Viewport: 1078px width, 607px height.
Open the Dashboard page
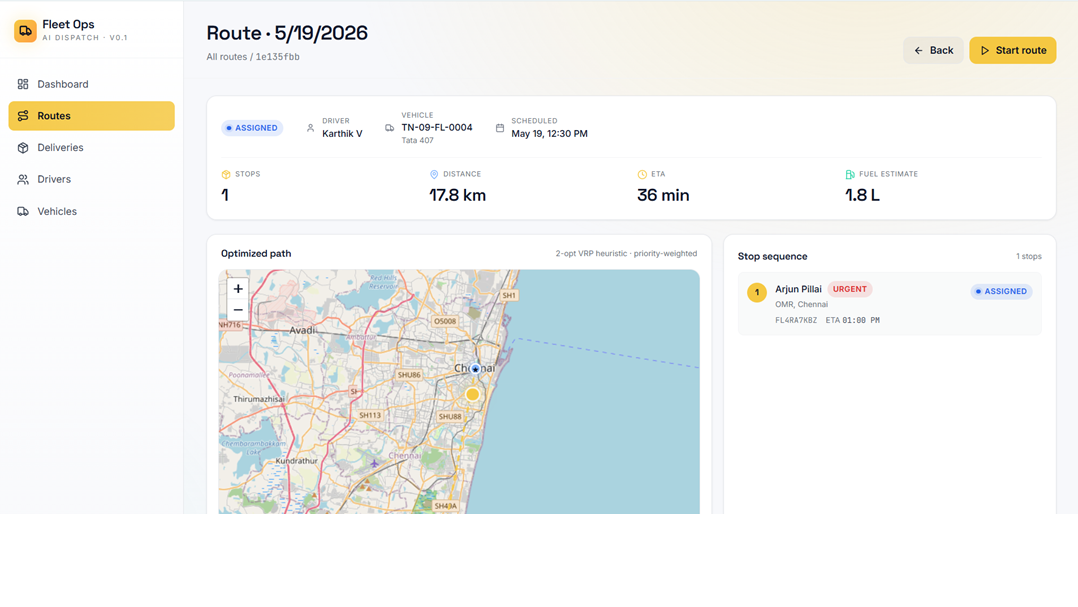pos(91,84)
